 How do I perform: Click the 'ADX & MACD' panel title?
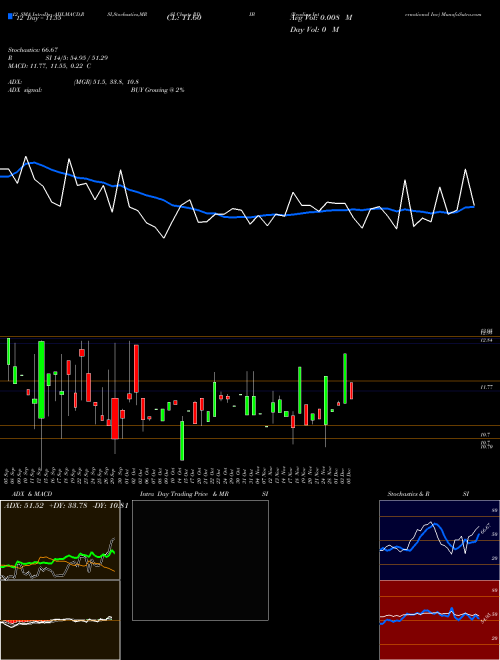(x=32, y=494)
